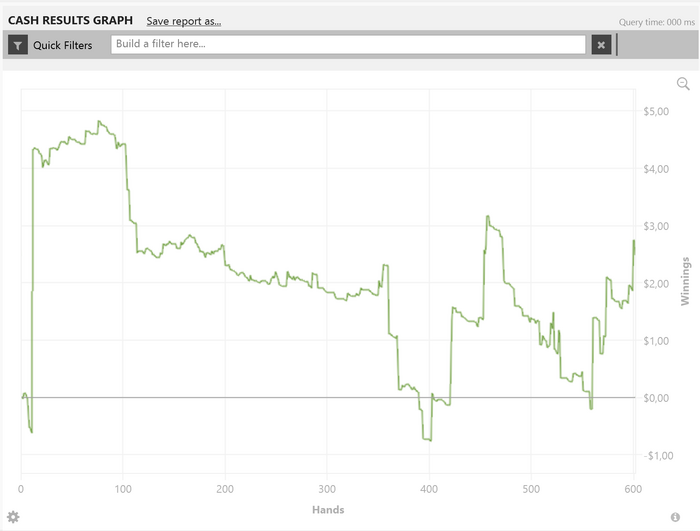Open graph settings gear icon
Image resolution: width=700 pixels, height=531 pixels.
(x=13, y=517)
